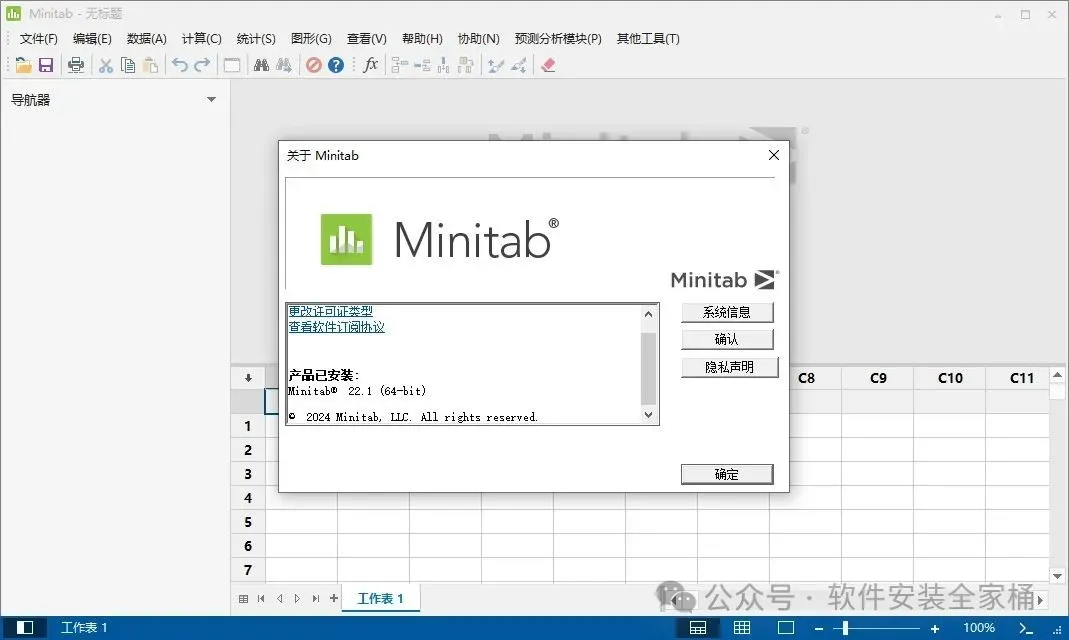Switch to output-and-worksheet split view icon

[x=698, y=628]
